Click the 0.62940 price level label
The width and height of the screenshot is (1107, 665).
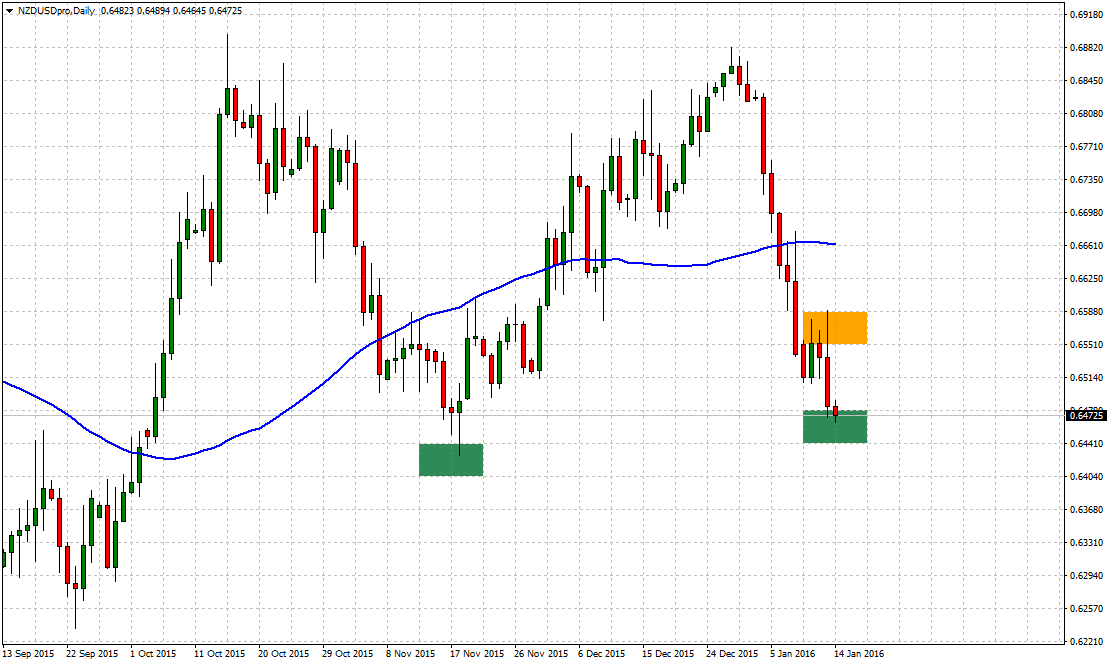(1086, 575)
